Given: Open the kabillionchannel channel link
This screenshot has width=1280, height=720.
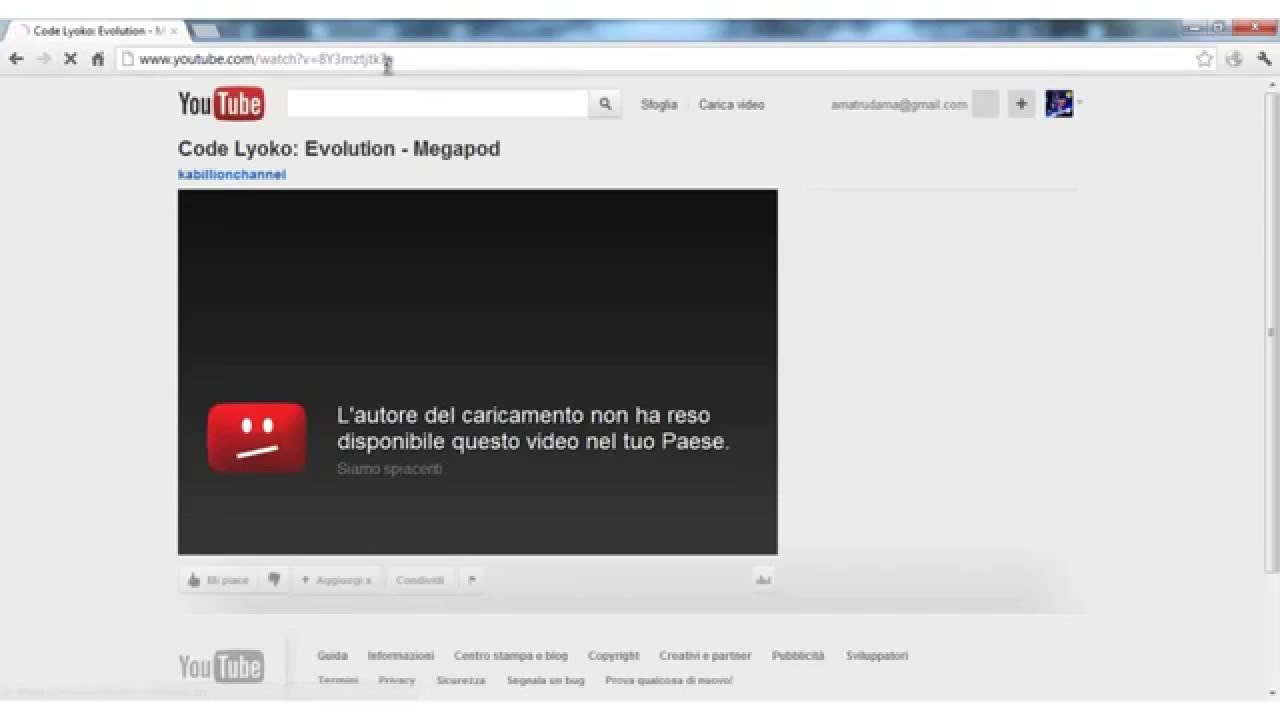Looking at the screenshot, I should click(232, 174).
